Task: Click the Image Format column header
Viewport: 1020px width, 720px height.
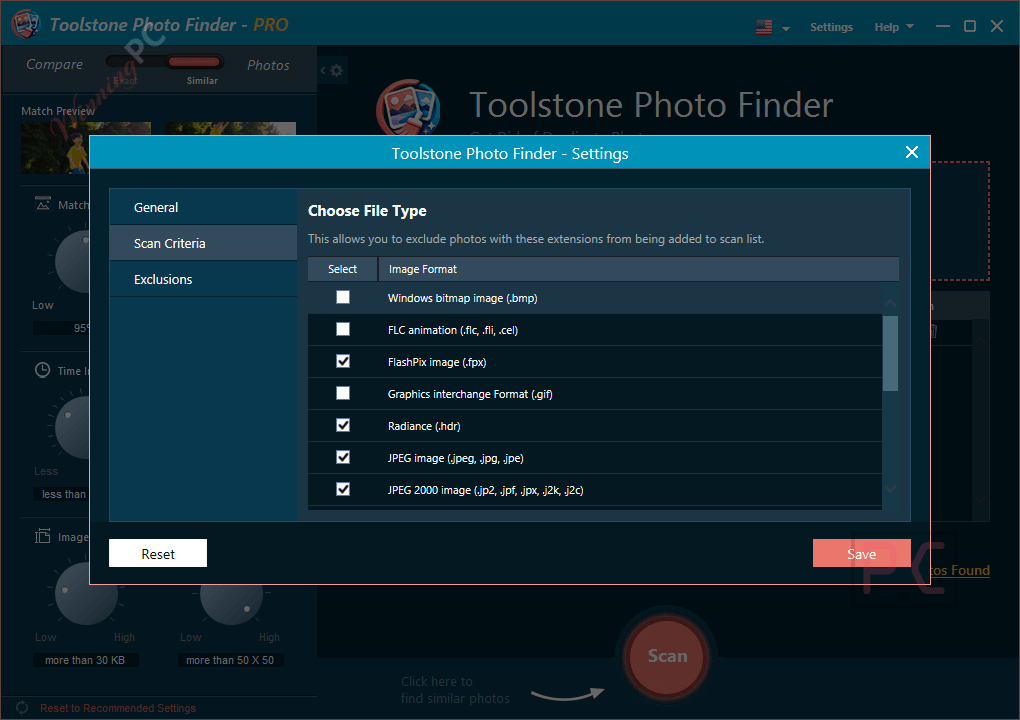Action: coord(639,269)
